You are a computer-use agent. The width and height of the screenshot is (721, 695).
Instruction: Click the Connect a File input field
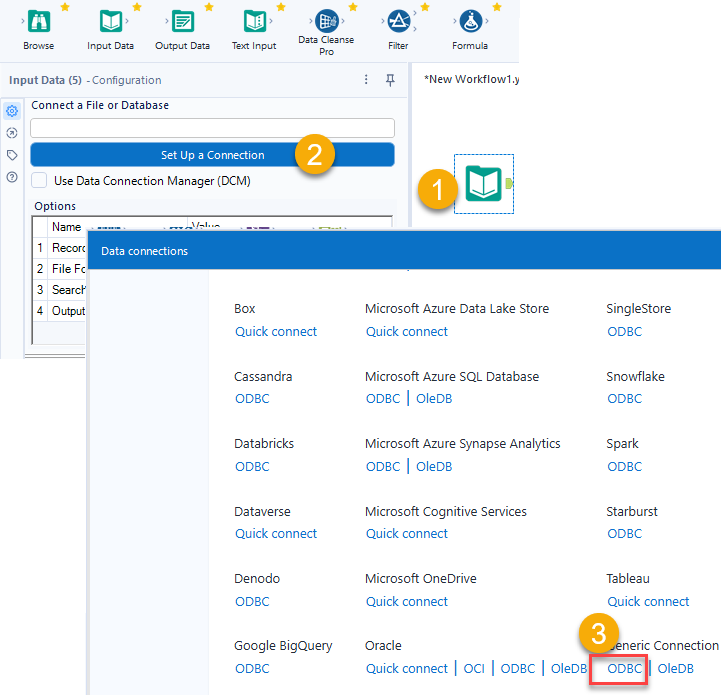[x=212, y=128]
